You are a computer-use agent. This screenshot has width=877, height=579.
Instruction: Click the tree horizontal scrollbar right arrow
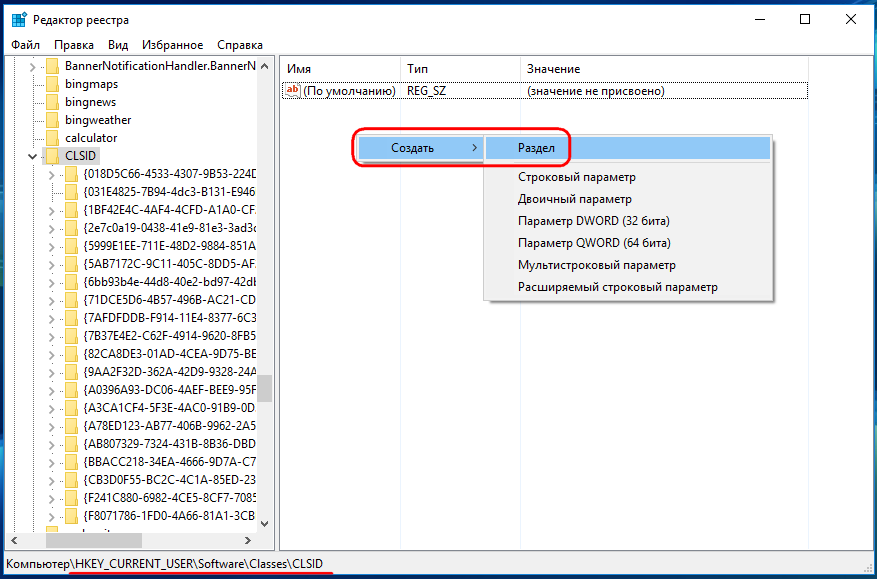click(x=248, y=541)
